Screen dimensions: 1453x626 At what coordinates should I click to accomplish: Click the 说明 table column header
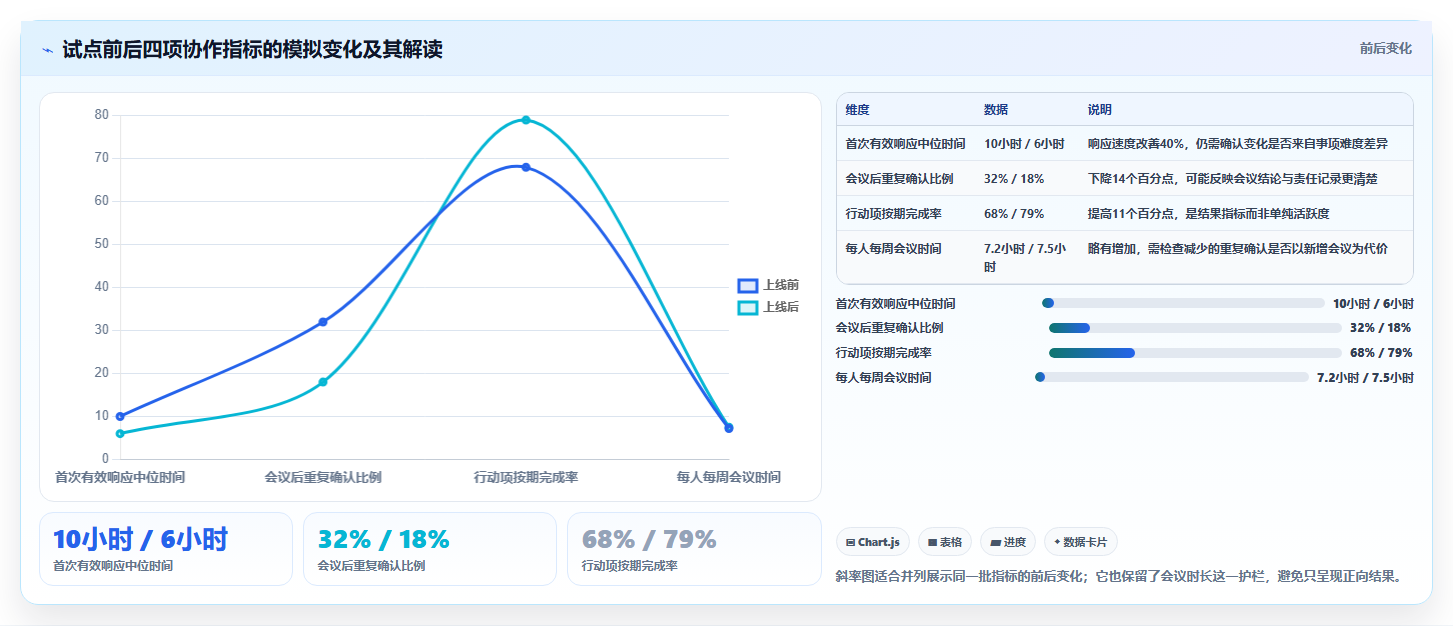point(1100,110)
